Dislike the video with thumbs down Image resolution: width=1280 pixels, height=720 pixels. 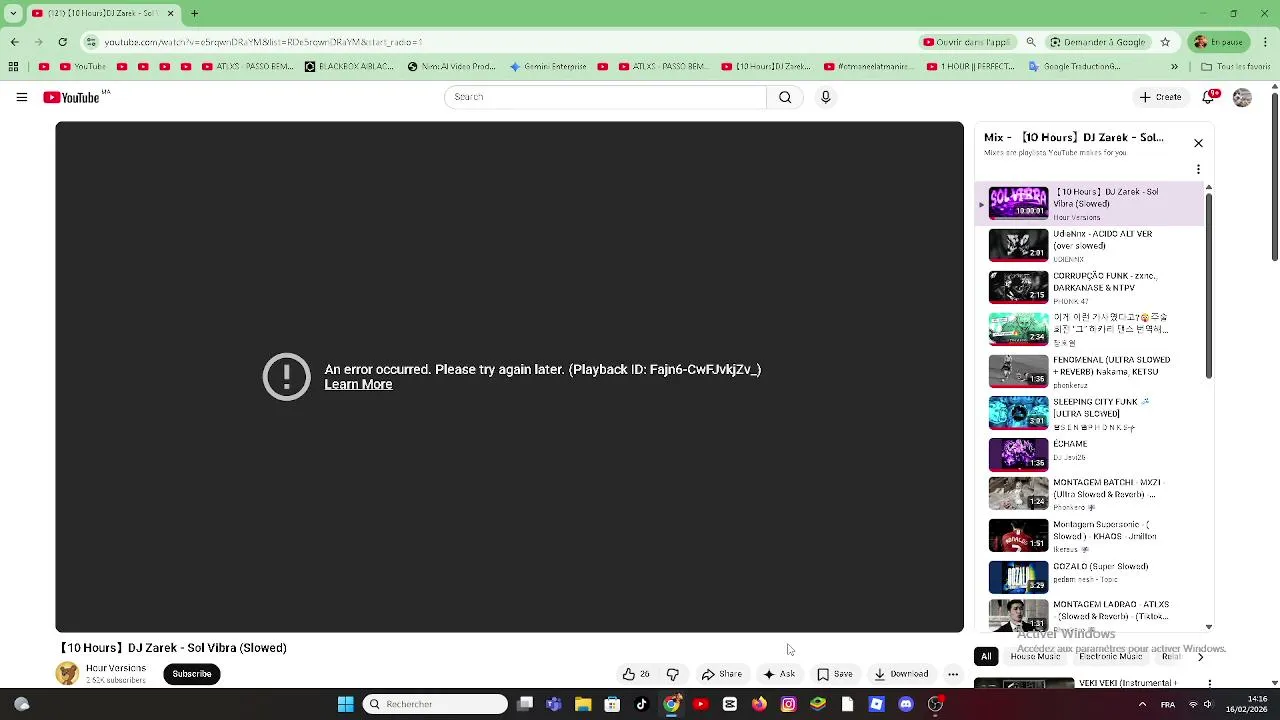click(673, 674)
